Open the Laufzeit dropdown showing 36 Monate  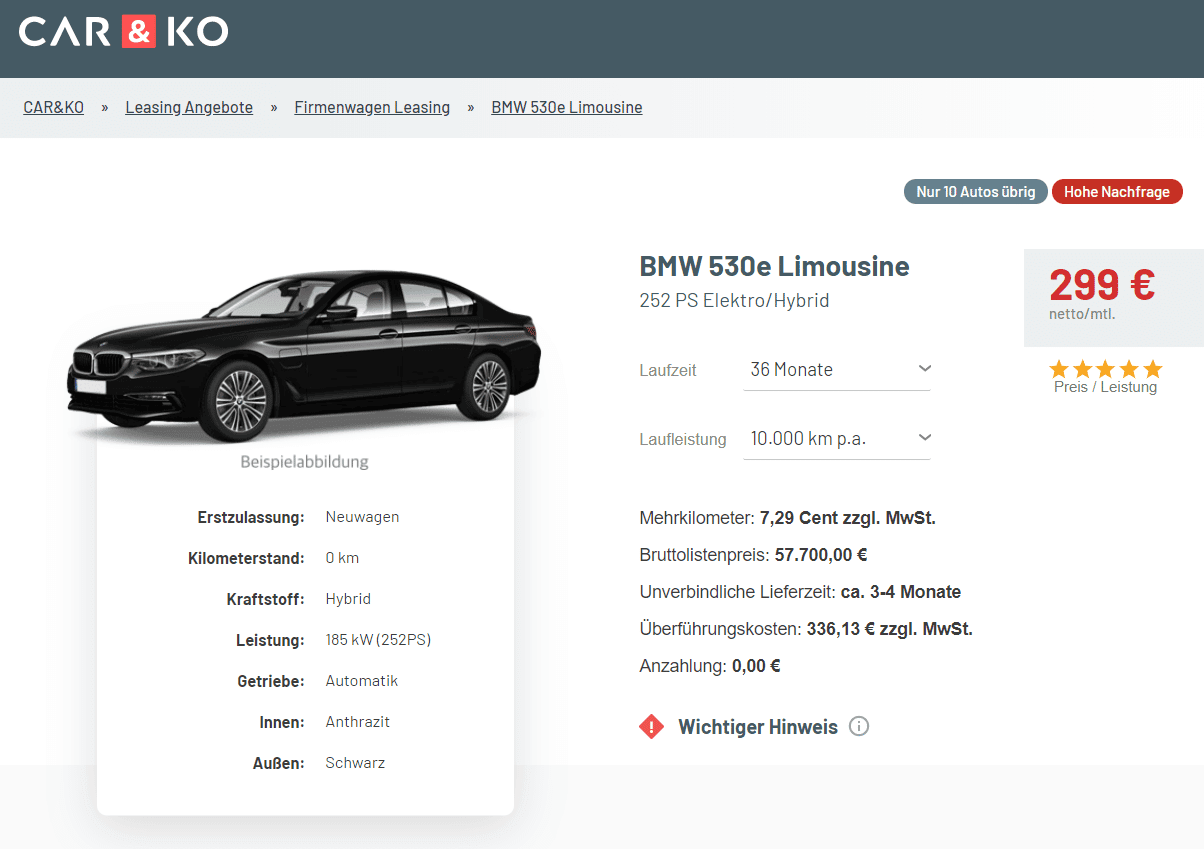[x=837, y=370]
